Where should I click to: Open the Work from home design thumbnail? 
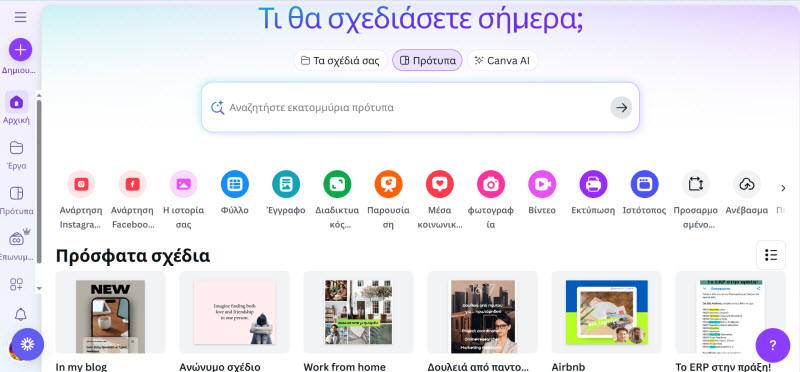(358, 312)
